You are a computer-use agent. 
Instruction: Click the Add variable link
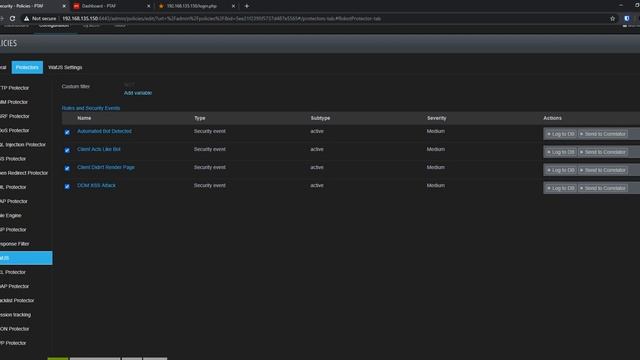pos(138,93)
